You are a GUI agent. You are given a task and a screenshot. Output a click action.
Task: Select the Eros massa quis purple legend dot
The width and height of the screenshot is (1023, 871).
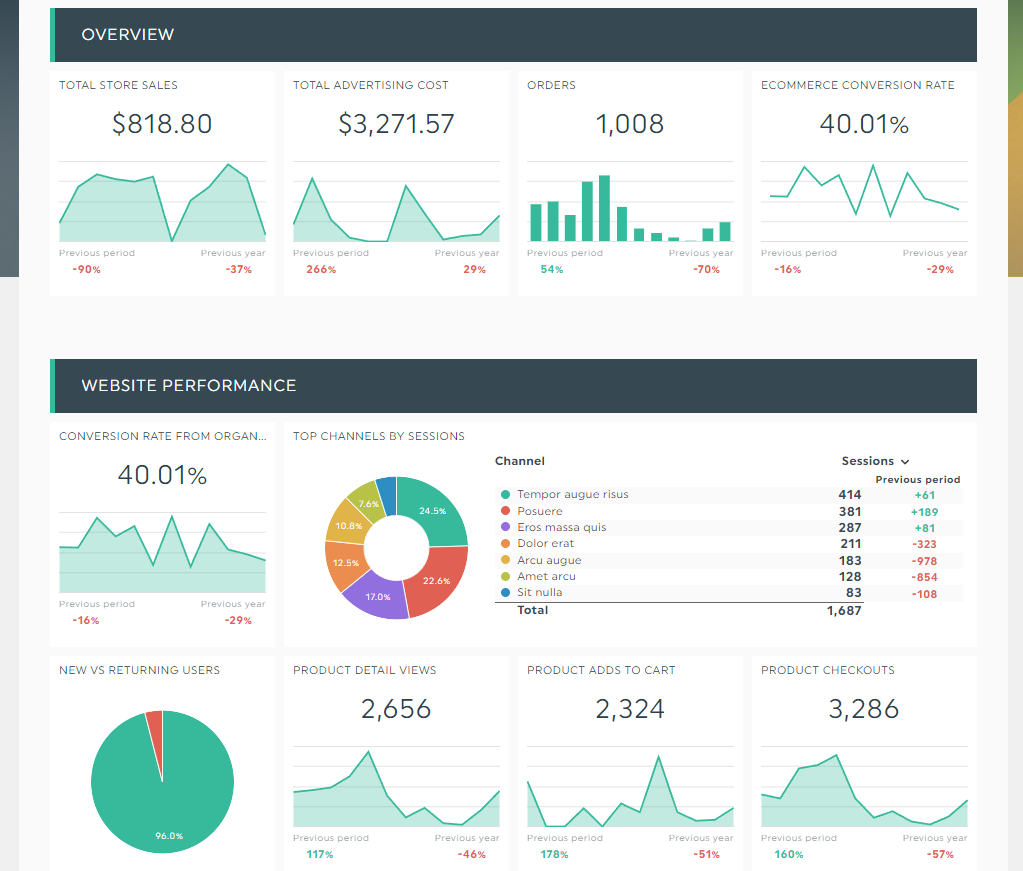pyautogui.click(x=505, y=527)
